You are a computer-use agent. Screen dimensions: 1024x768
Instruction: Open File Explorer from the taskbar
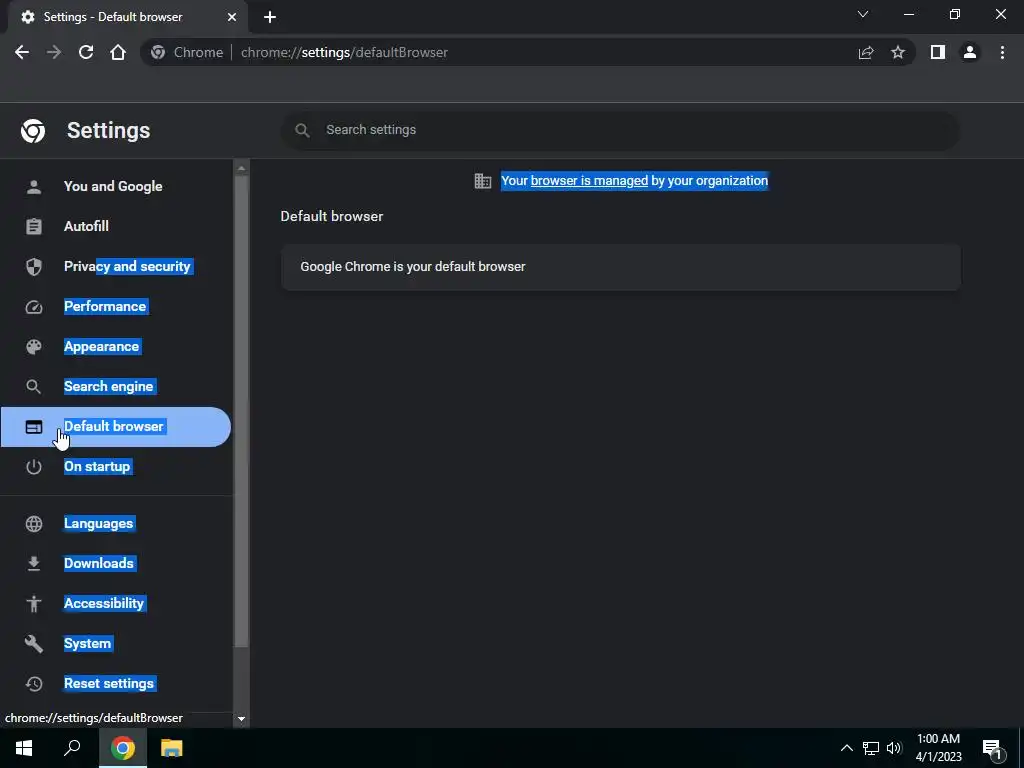pyautogui.click(x=172, y=748)
